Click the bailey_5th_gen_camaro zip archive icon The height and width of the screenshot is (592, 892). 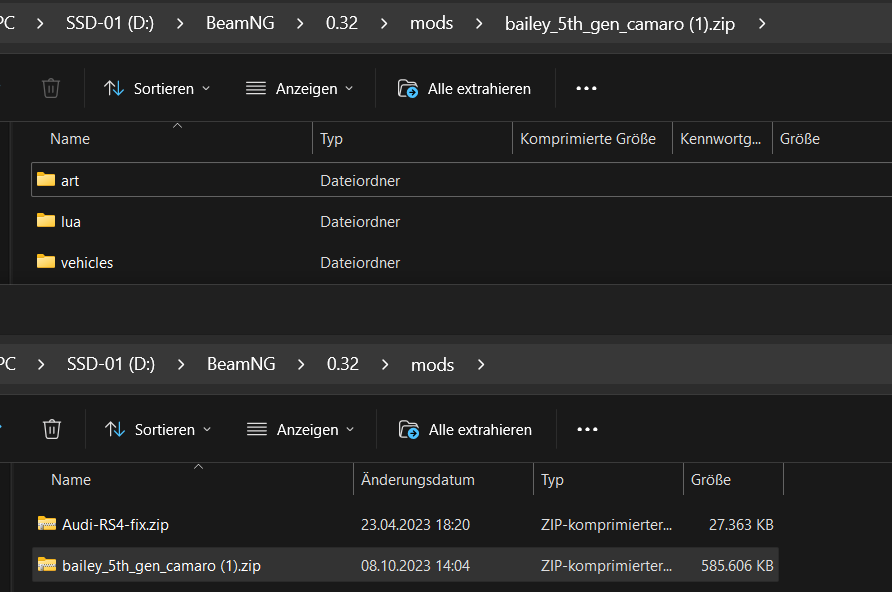pyautogui.click(x=47, y=564)
